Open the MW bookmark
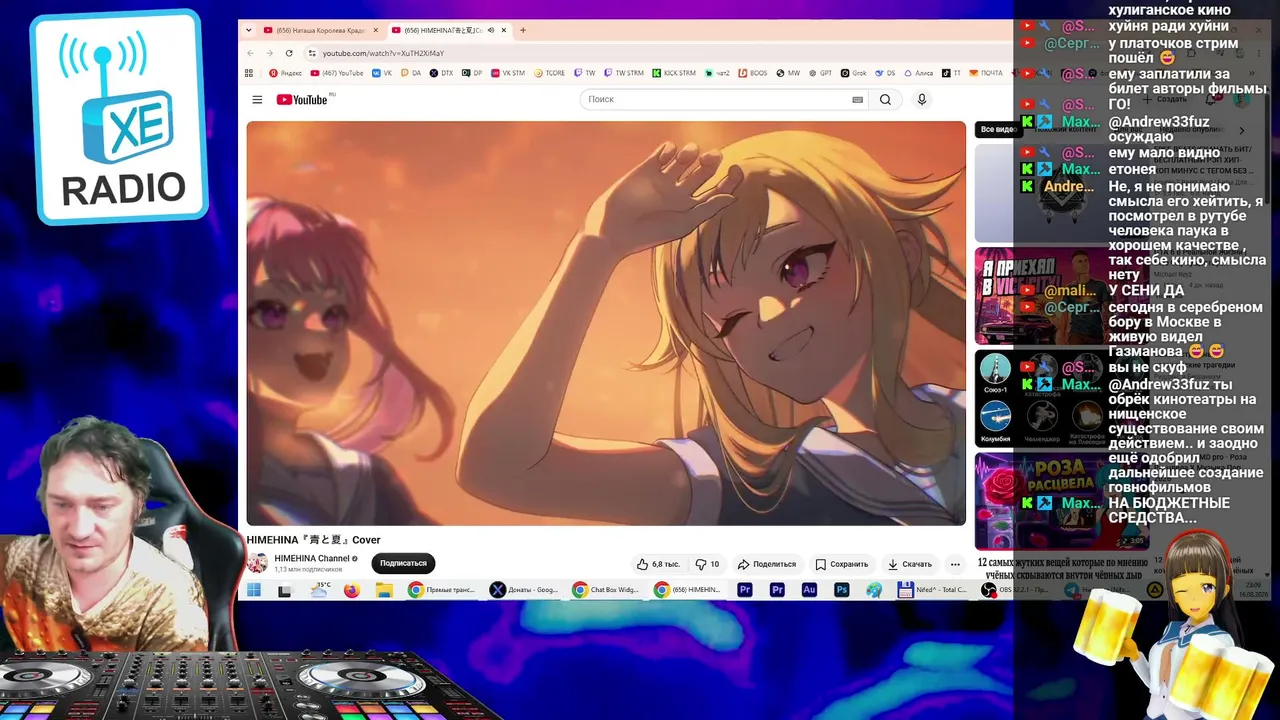 (x=788, y=73)
